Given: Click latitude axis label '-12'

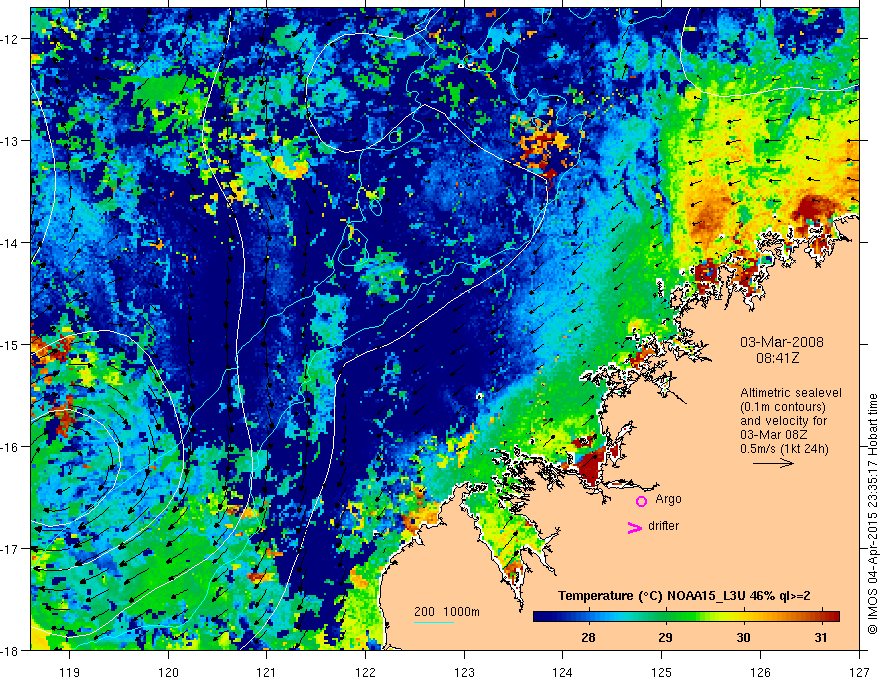Looking at the screenshot, I should (x=11, y=39).
